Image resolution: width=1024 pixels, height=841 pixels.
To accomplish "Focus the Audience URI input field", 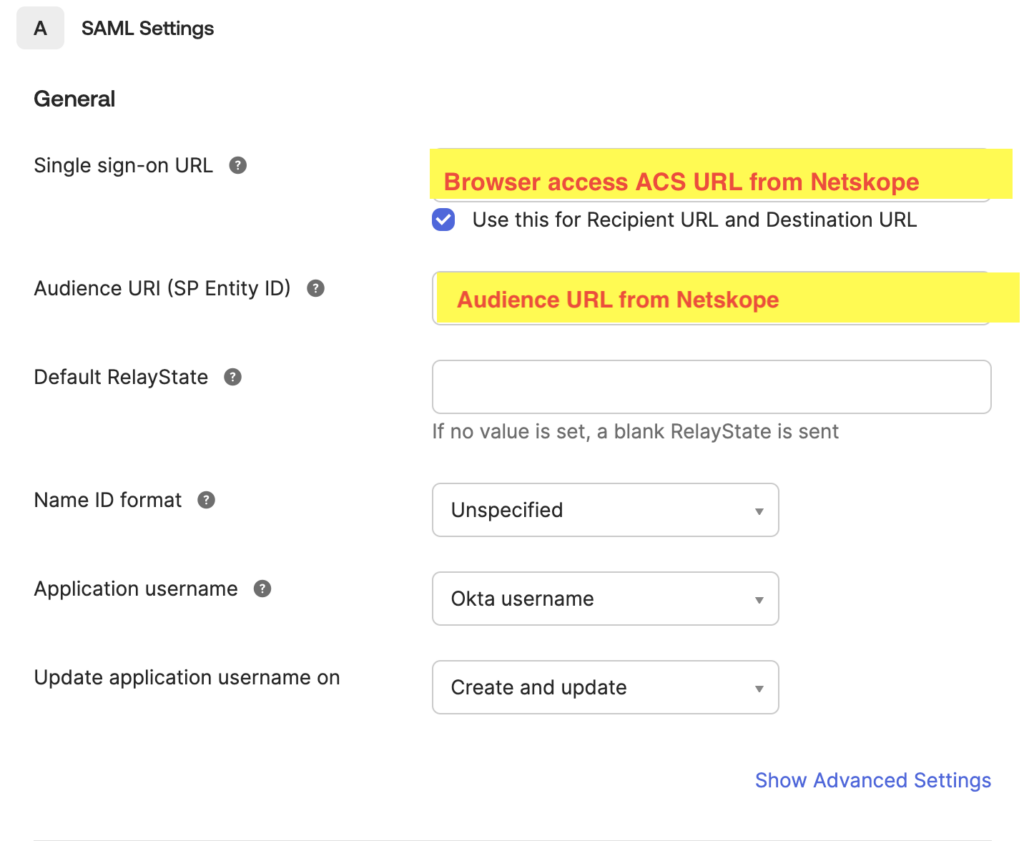I will point(712,298).
